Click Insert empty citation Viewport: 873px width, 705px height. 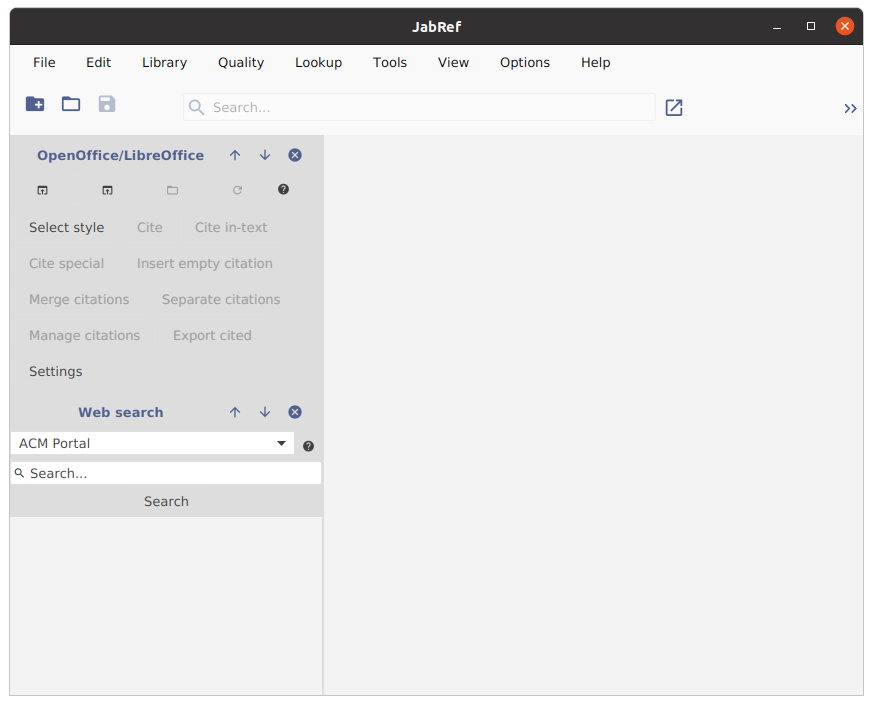click(x=205, y=264)
